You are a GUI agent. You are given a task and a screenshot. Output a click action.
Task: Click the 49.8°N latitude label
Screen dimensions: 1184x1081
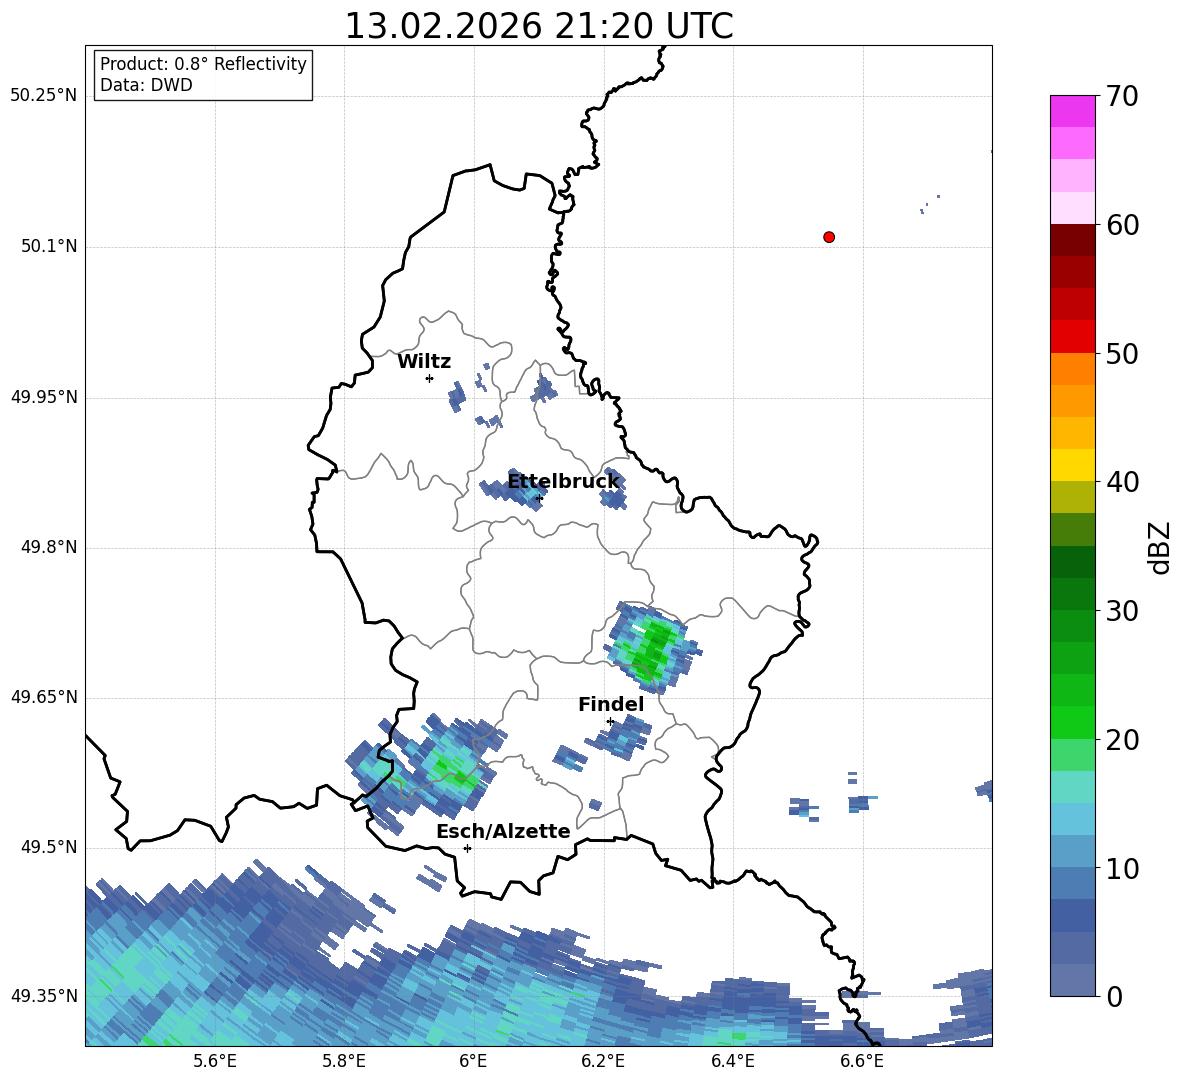pos(49,547)
